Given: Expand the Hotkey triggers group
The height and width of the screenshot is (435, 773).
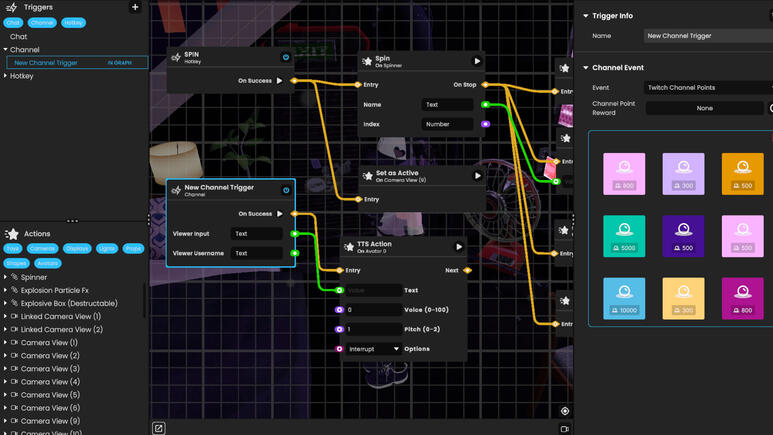Looking at the screenshot, I should coord(5,76).
